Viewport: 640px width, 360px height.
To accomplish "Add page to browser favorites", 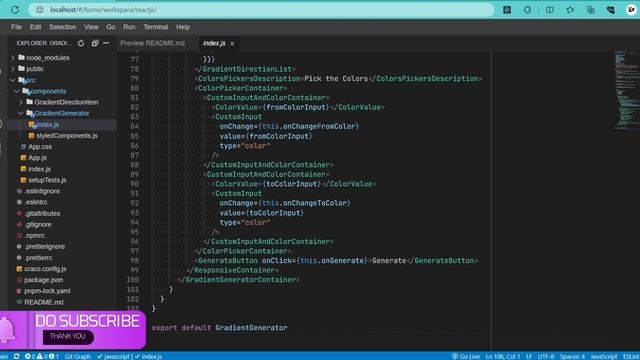I will click(570, 9).
